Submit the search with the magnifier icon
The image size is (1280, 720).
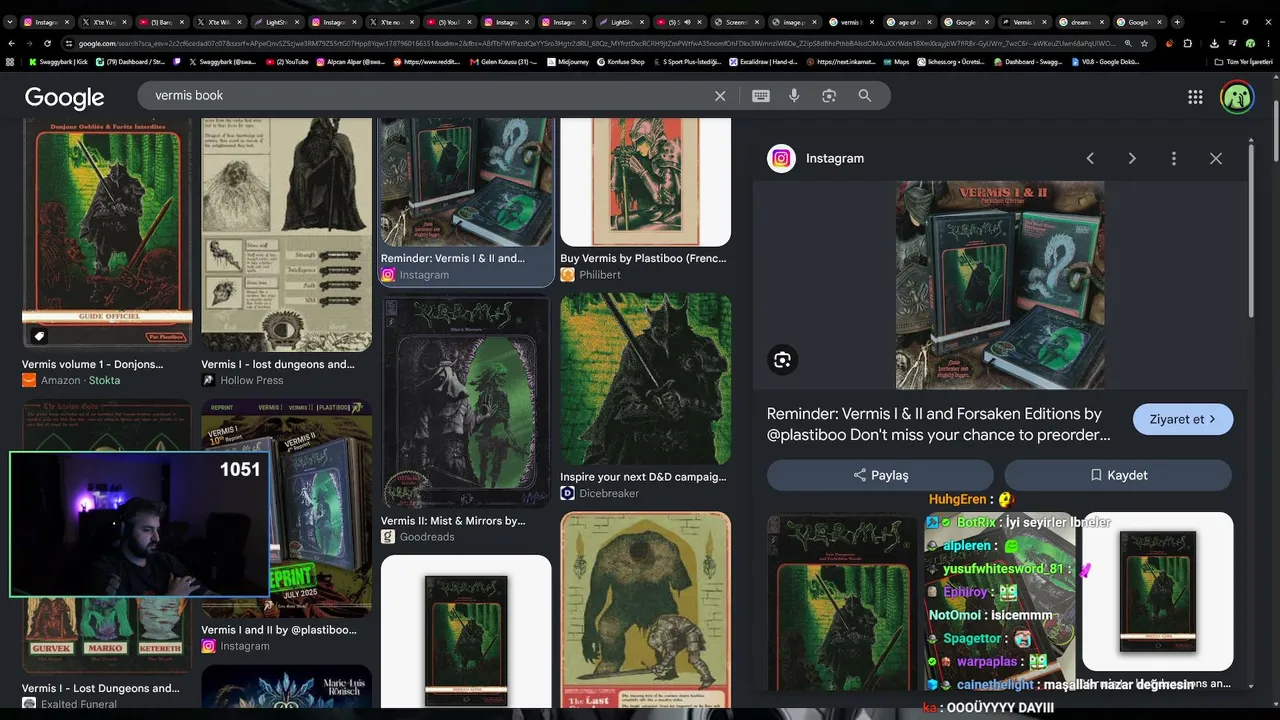coord(865,96)
